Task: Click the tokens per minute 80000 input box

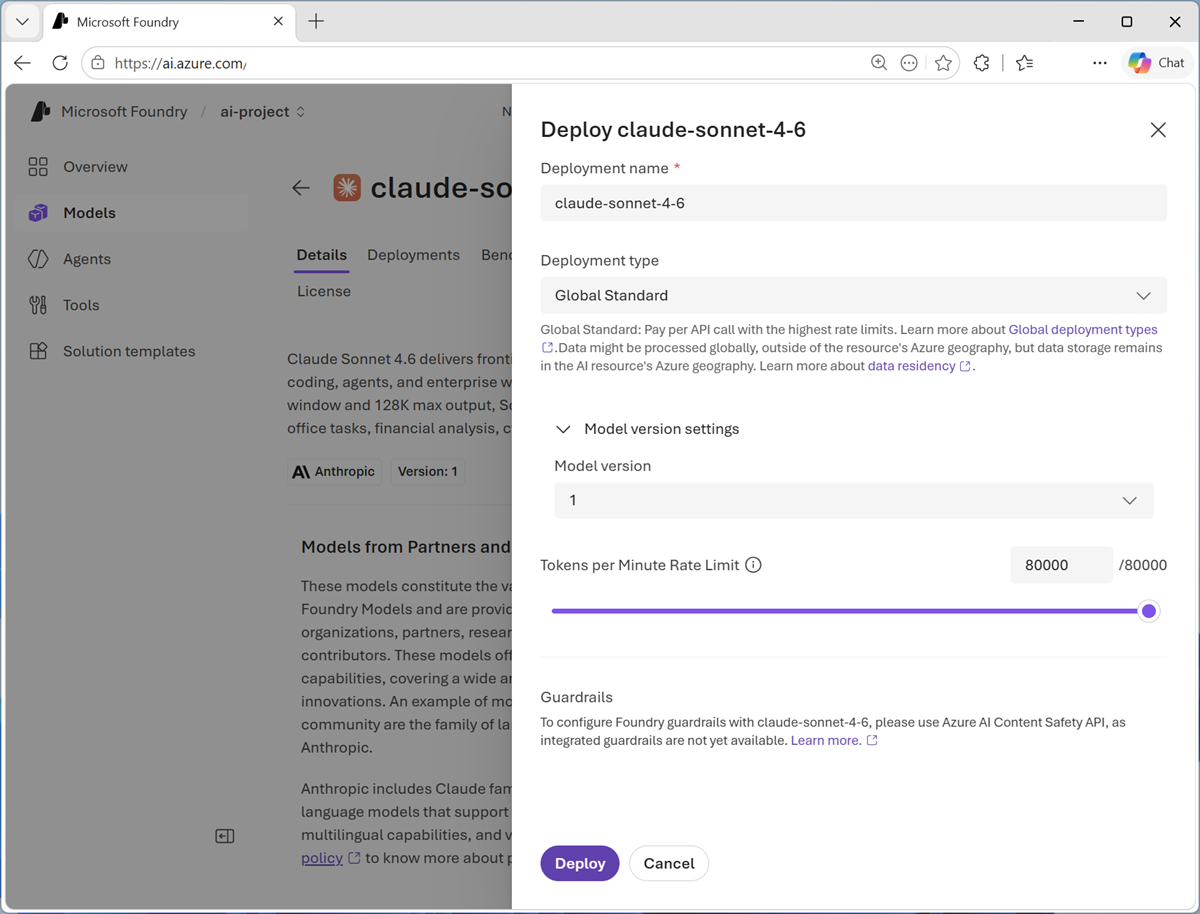Action: pyautogui.click(x=1061, y=565)
